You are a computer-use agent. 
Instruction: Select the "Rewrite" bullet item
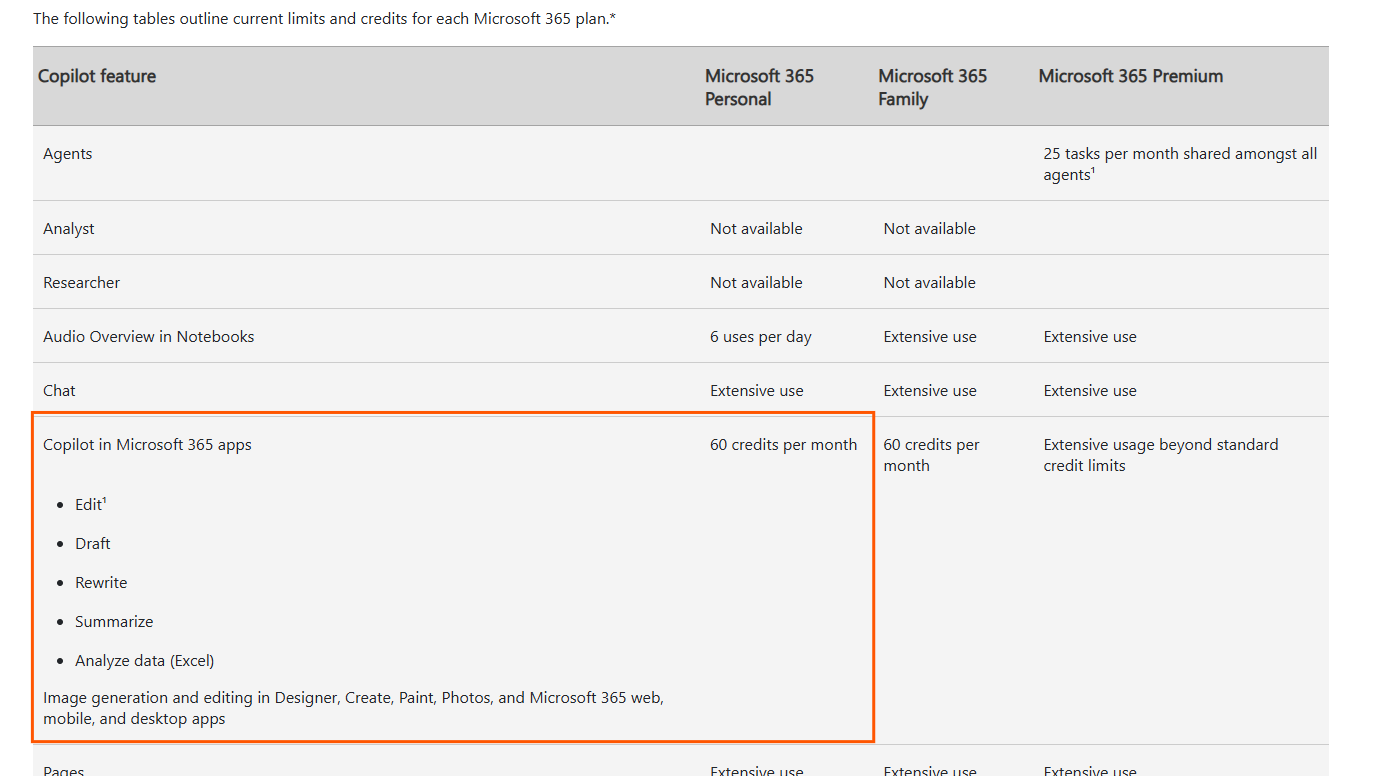[x=101, y=583]
